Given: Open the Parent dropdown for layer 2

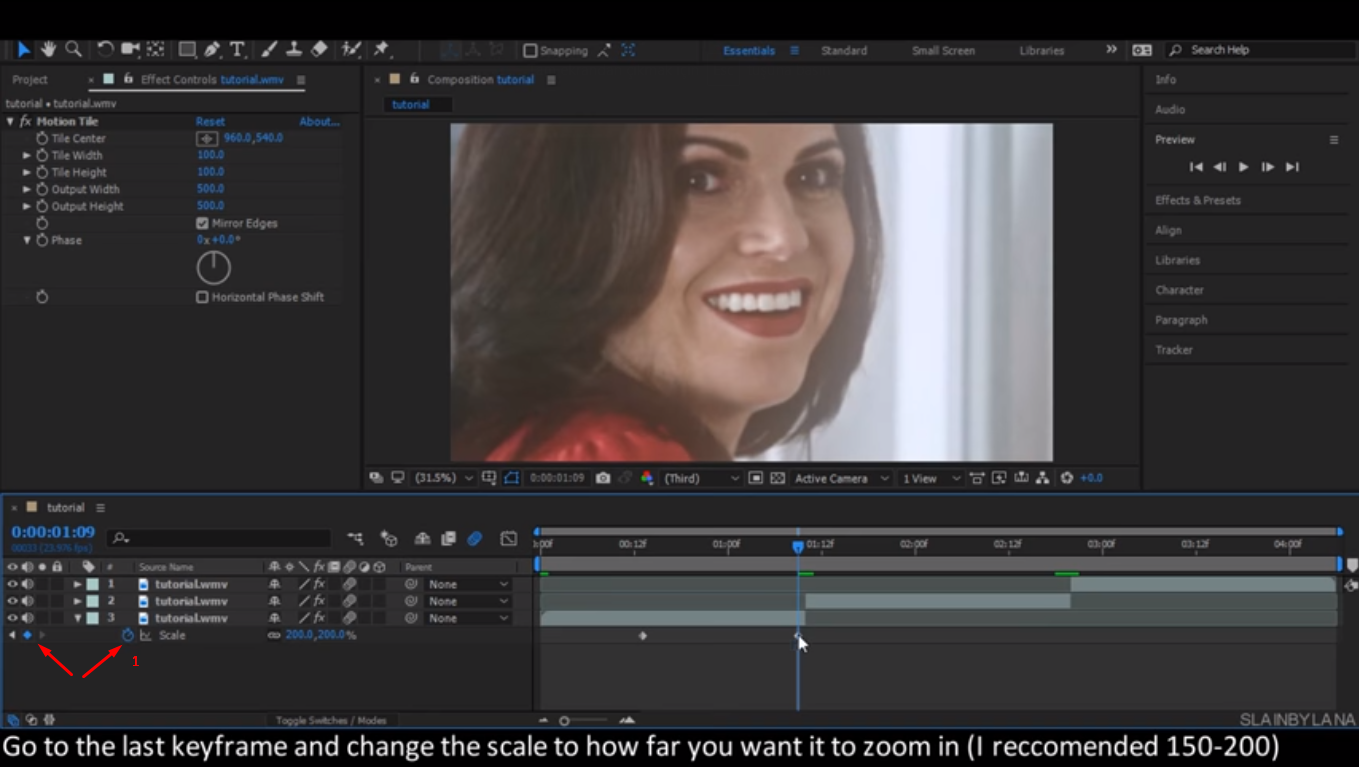Looking at the screenshot, I should 468,601.
